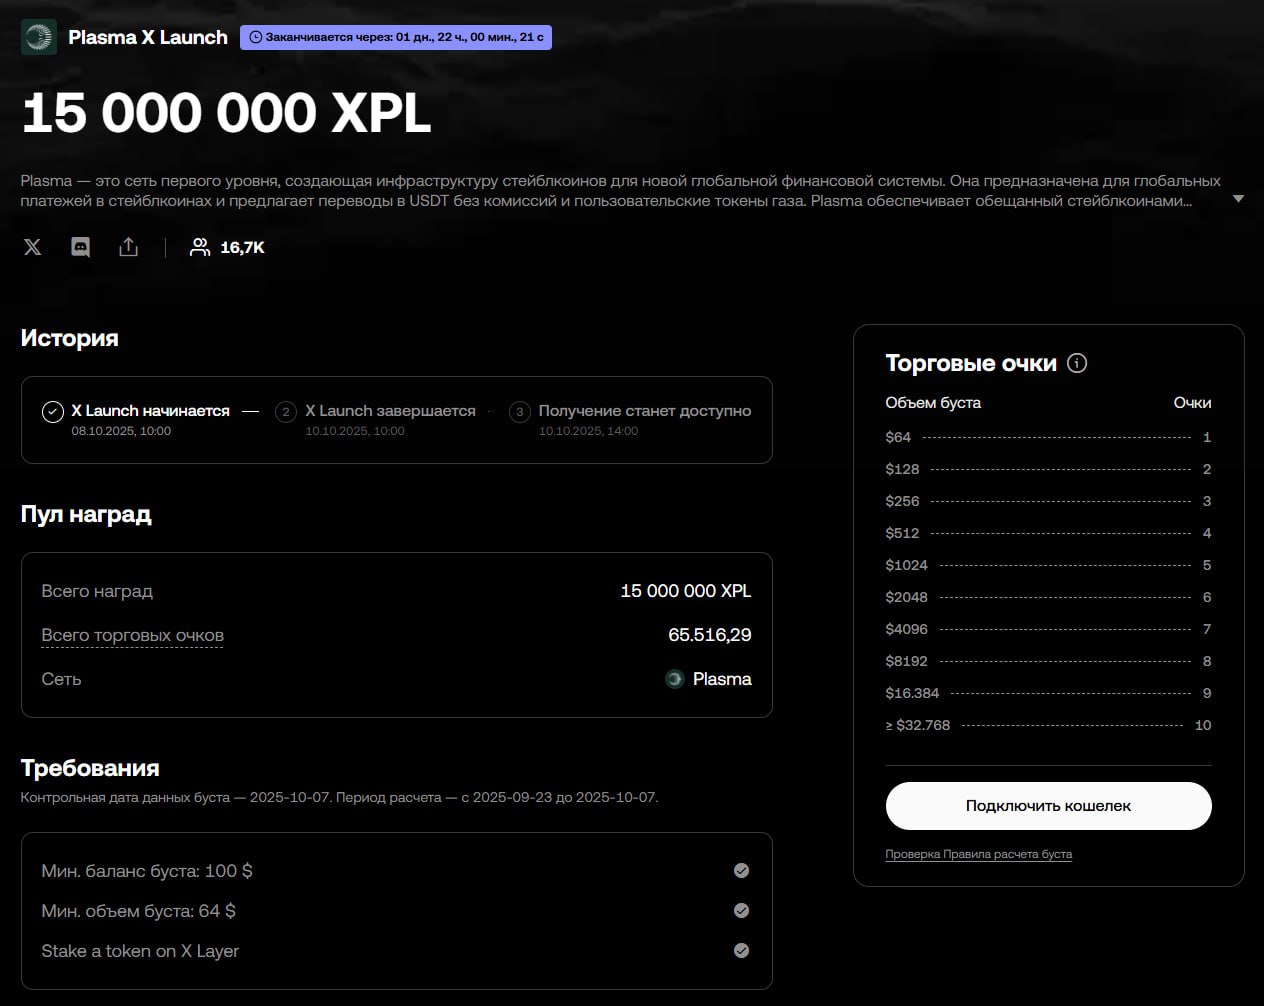
Task: Click checkmark for Мин. баланс буста
Action: pos(741,871)
